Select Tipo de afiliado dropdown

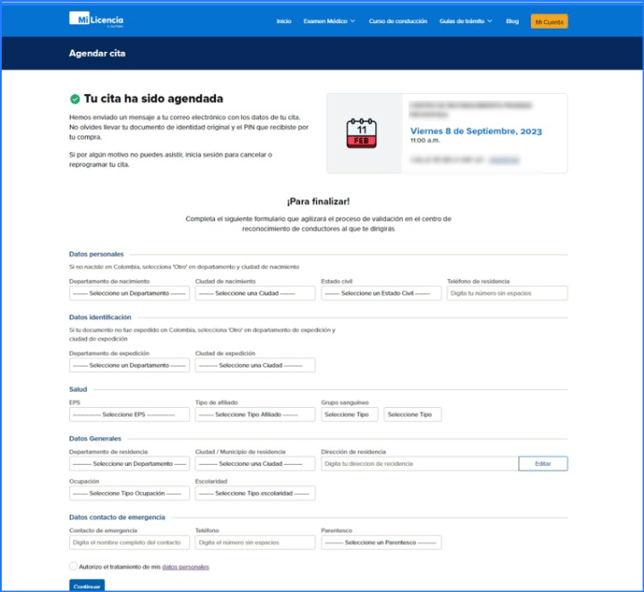coord(255,415)
